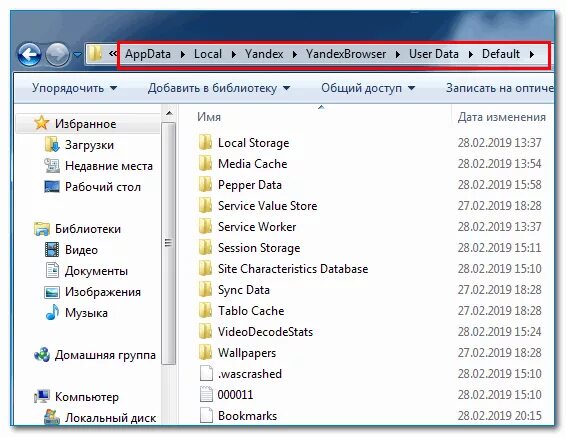
Task: Open Недавние места in the sidebar
Action: (x=109, y=166)
